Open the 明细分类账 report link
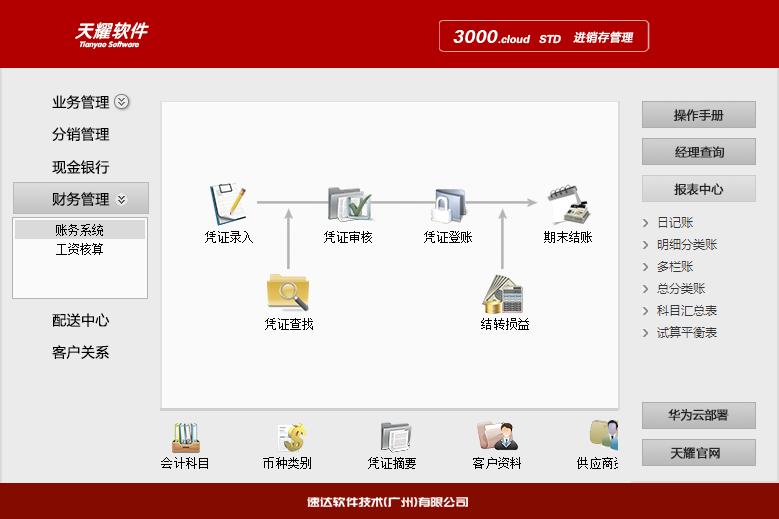The image size is (779, 519). pyautogui.click(x=686, y=245)
